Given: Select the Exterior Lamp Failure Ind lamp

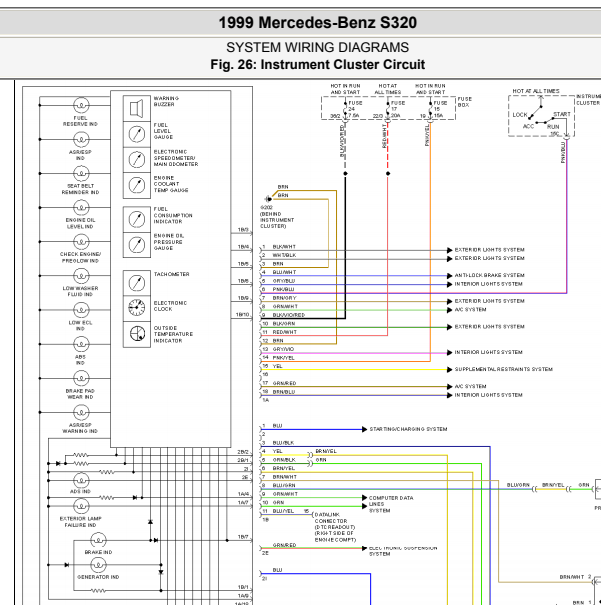Looking at the screenshot, I should coord(81,506).
